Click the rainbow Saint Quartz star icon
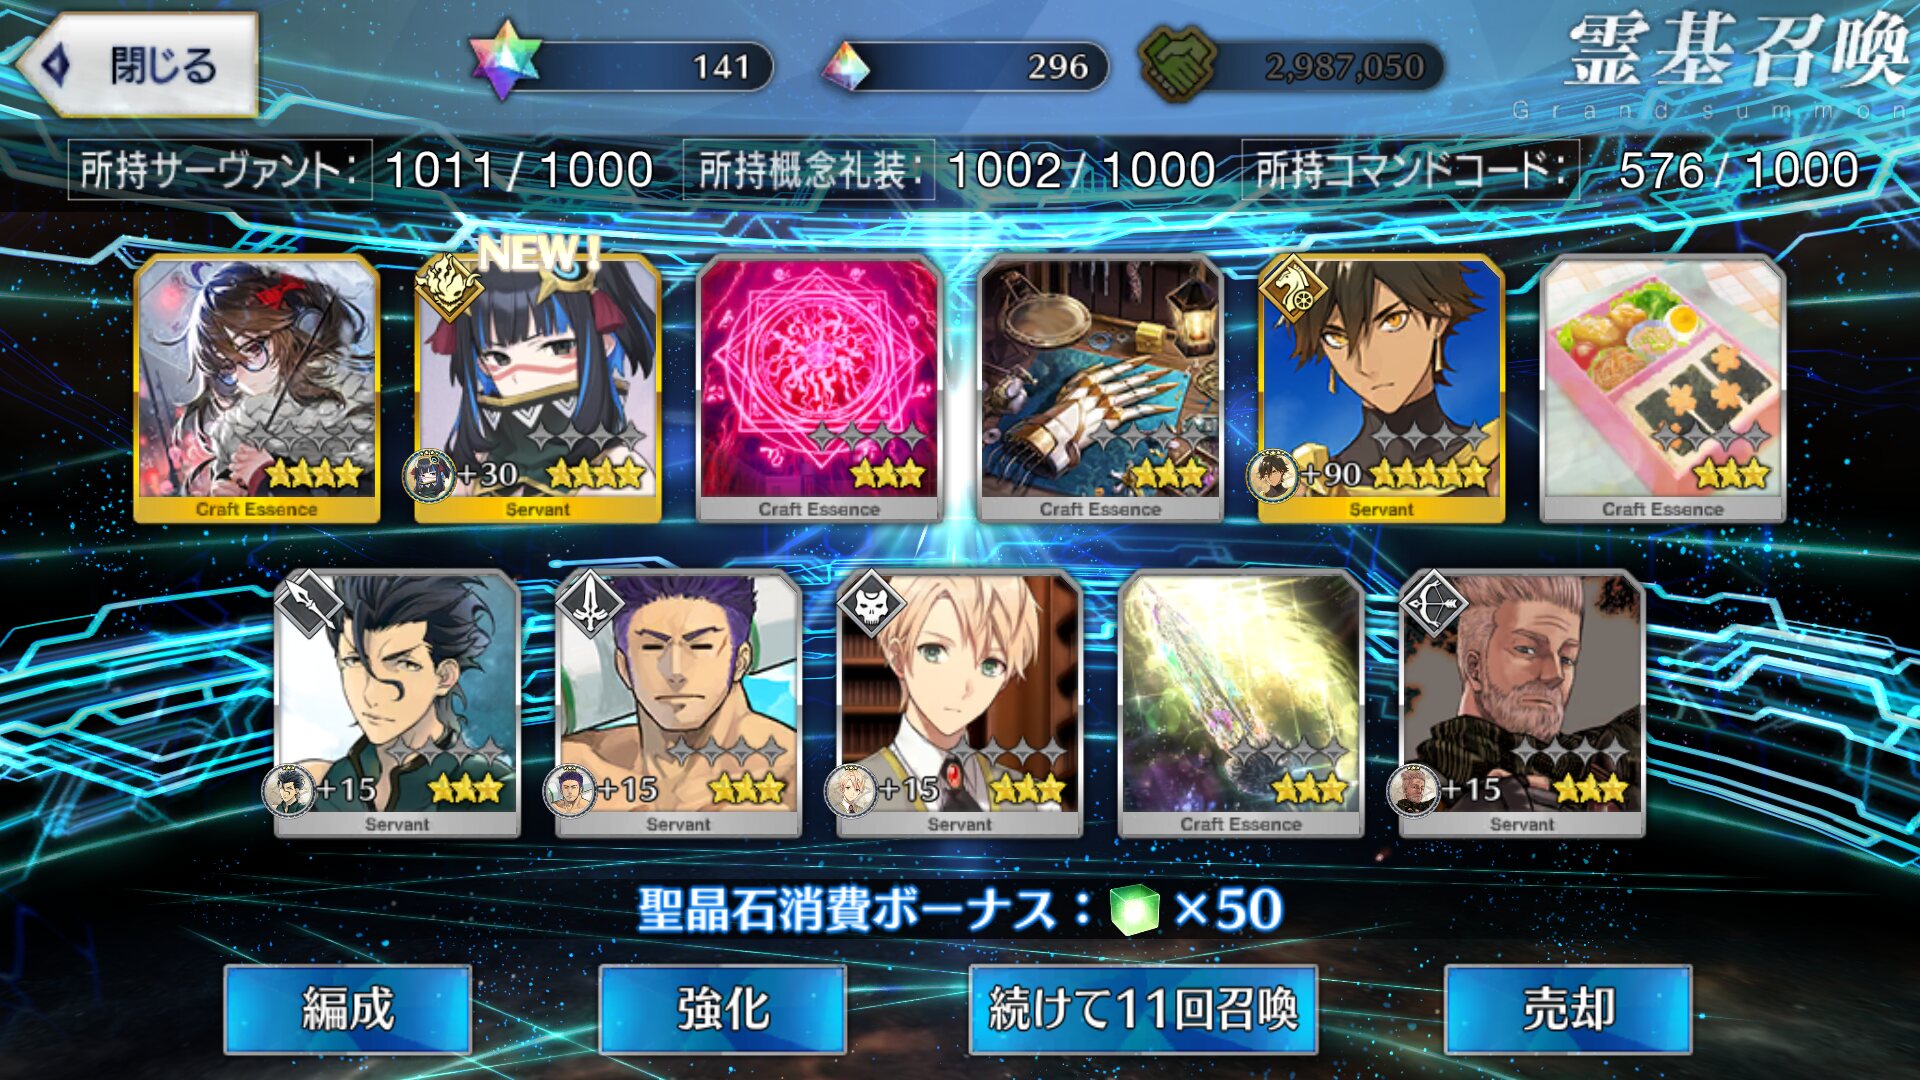Screen dimensions: 1920x1080 [x=506, y=60]
